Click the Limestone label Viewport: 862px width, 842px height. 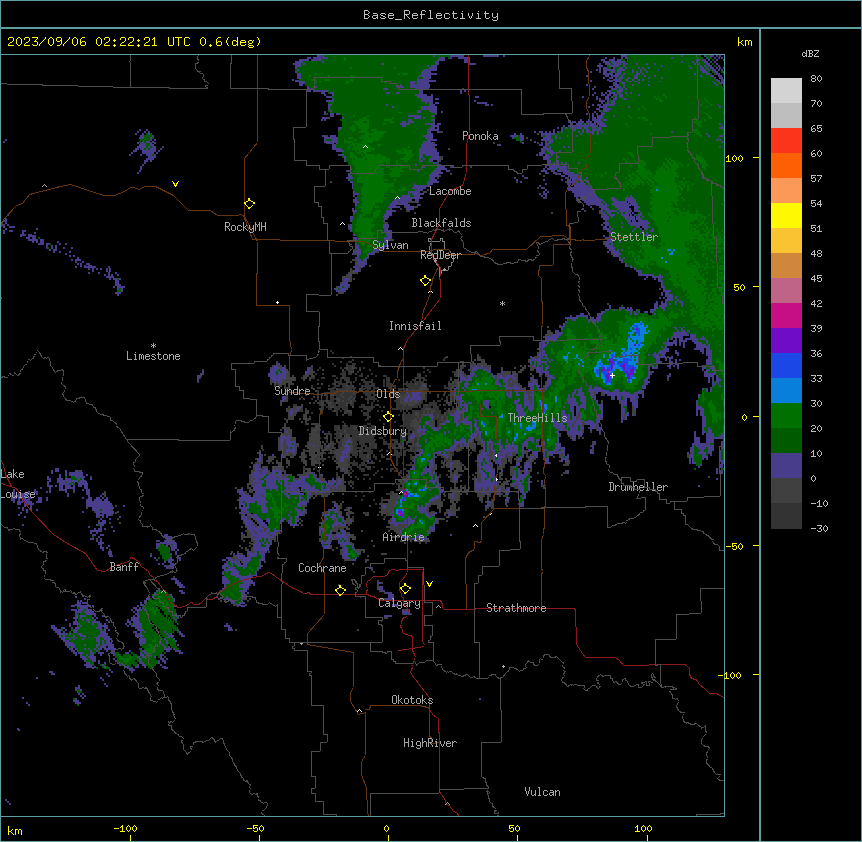153,356
